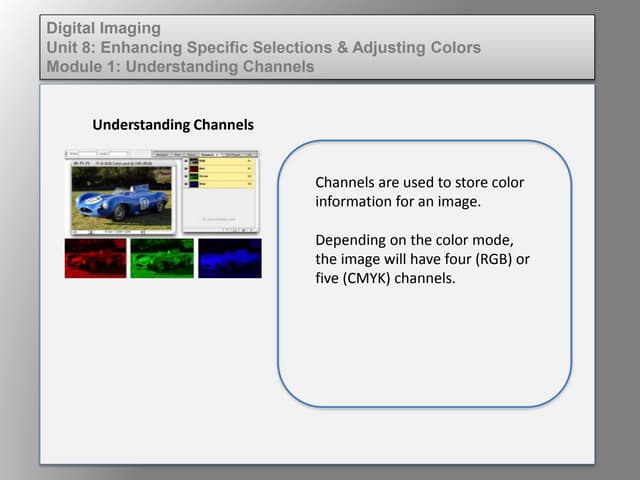Click the blue race car photo

coord(120,198)
